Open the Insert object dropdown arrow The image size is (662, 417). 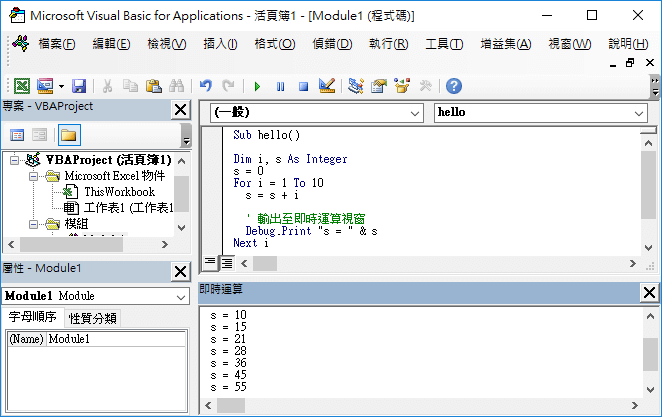pos(61,86)
